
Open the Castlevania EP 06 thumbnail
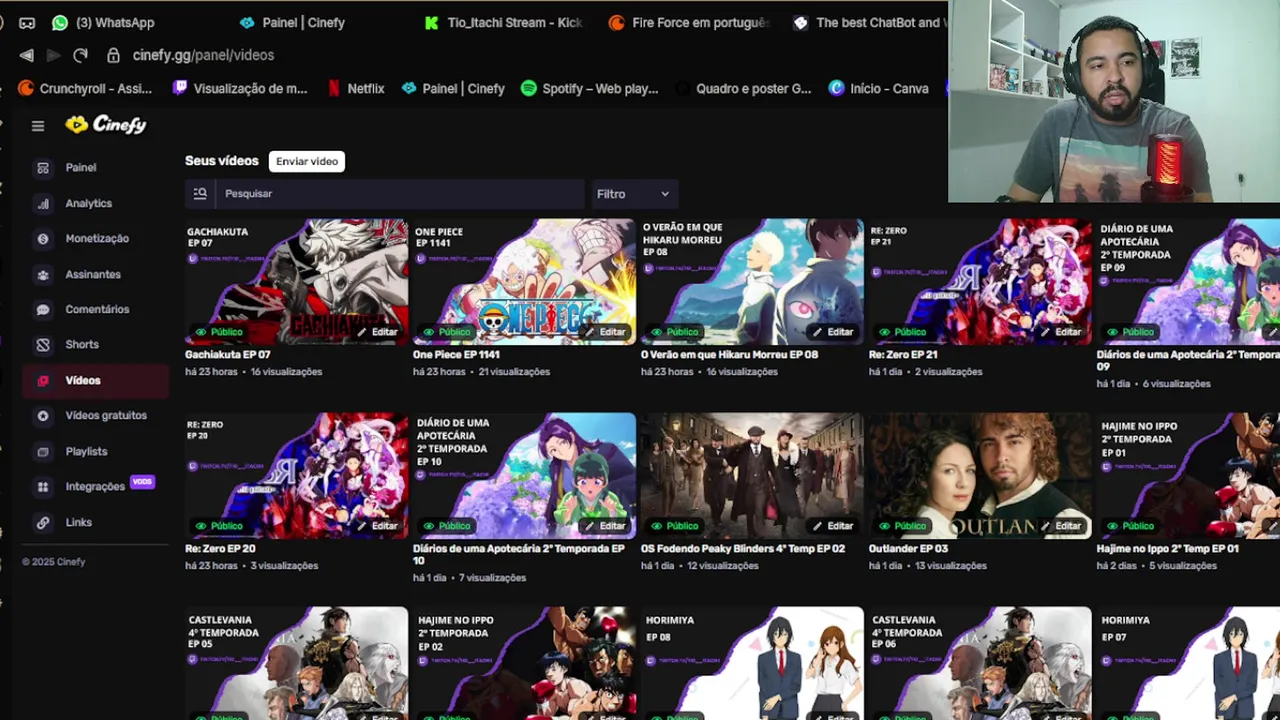click(980, 663)
